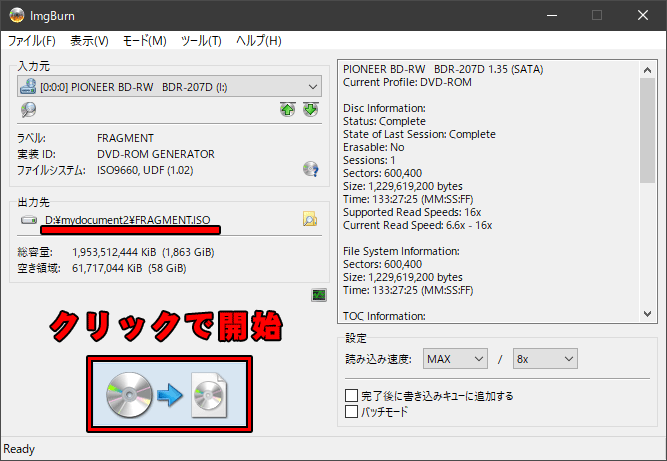The width and height of the screenshot is (667, 461).
Task: Open the モード(M) menu
Action: point(145,41)
